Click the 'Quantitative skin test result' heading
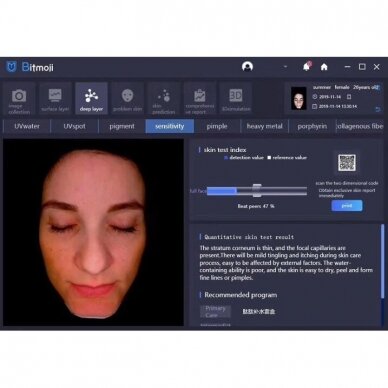This screenshot has width=388, height=388. pos(249,237)
